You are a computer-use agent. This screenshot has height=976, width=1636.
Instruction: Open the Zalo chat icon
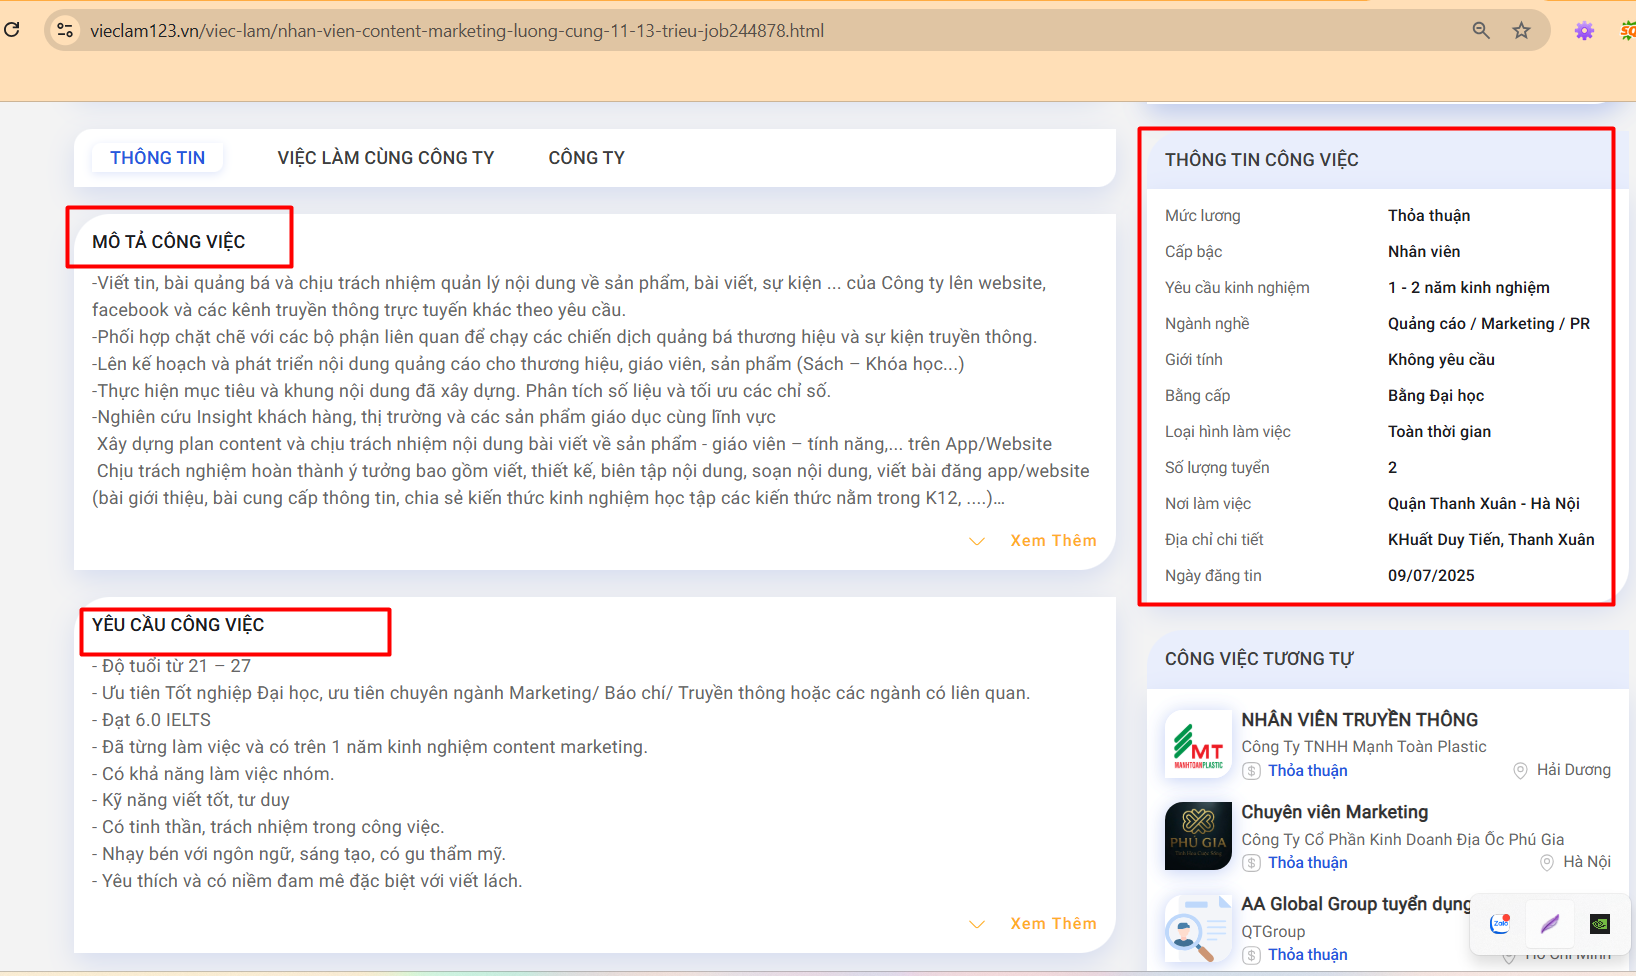(x=1499, y=923)
